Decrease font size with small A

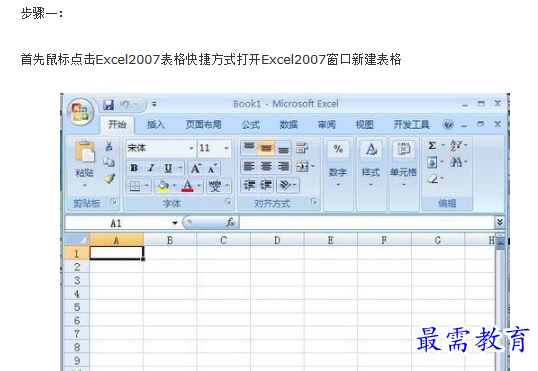pos(213,169)
